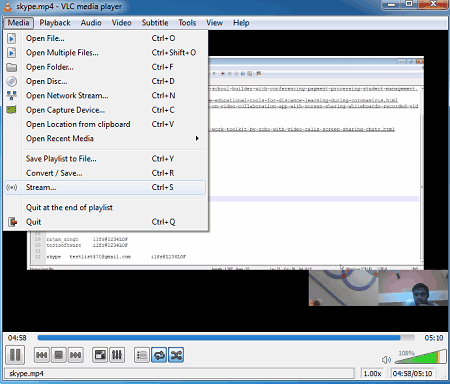Viewport: 450px width, 384px height.
Task: Open the Media menu
Action: (x=19, y=23)
